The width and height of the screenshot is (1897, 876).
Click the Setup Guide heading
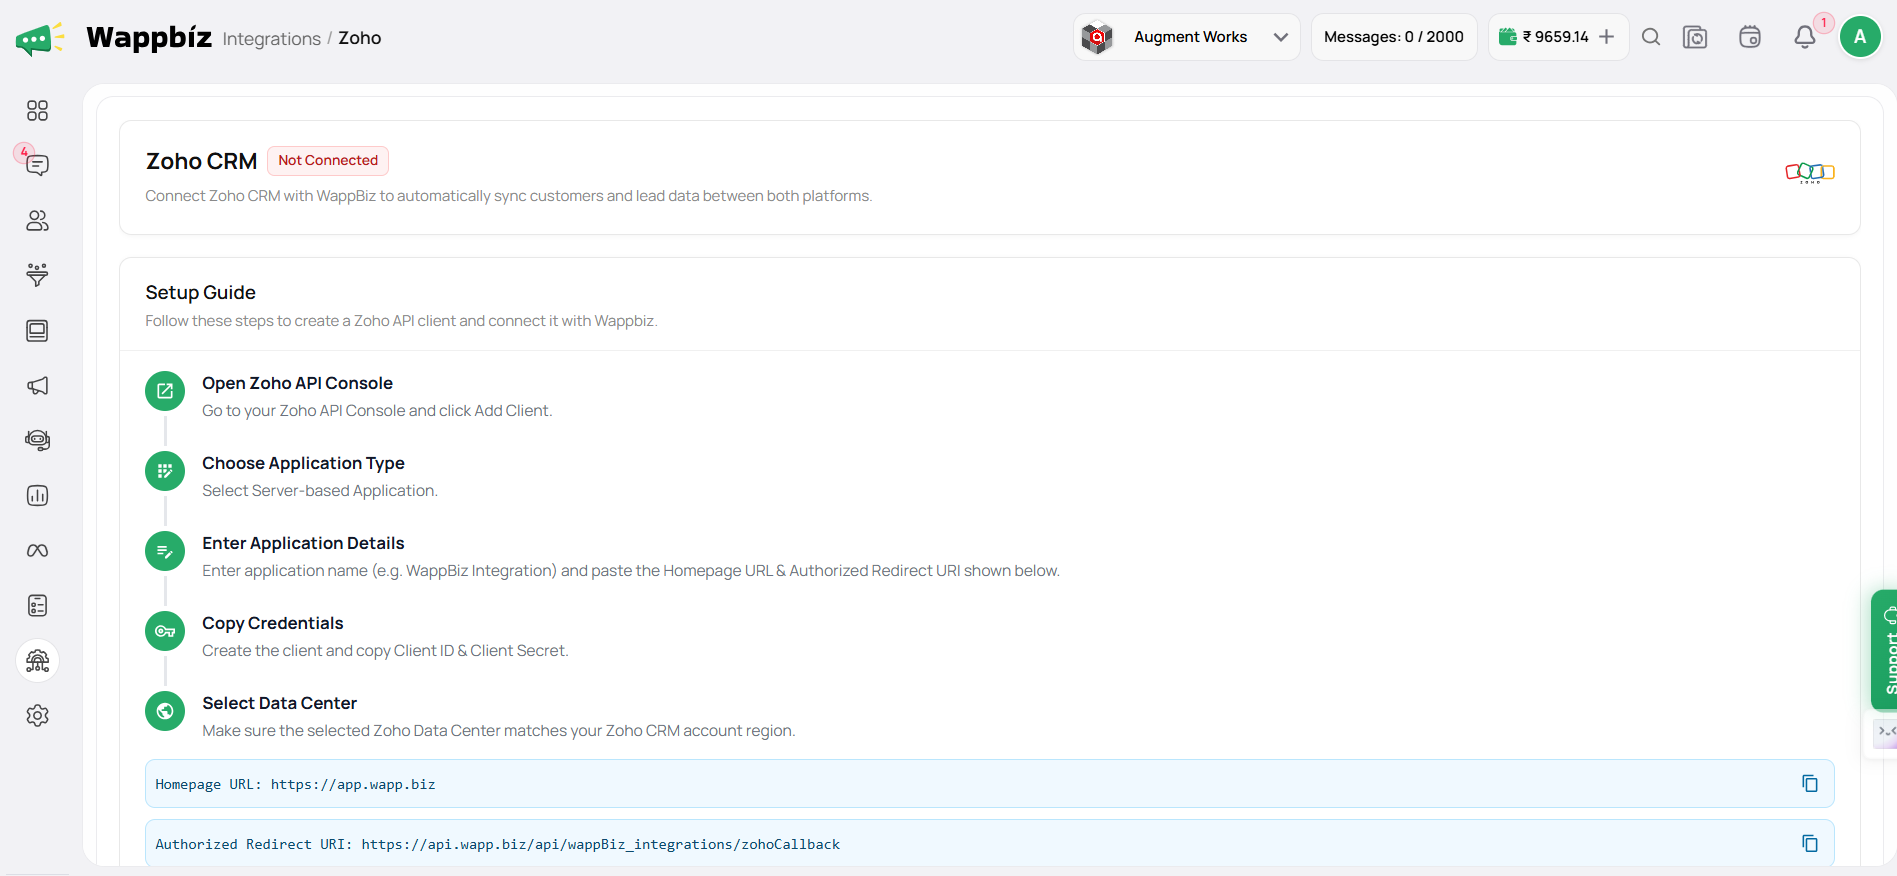[200, 293]
